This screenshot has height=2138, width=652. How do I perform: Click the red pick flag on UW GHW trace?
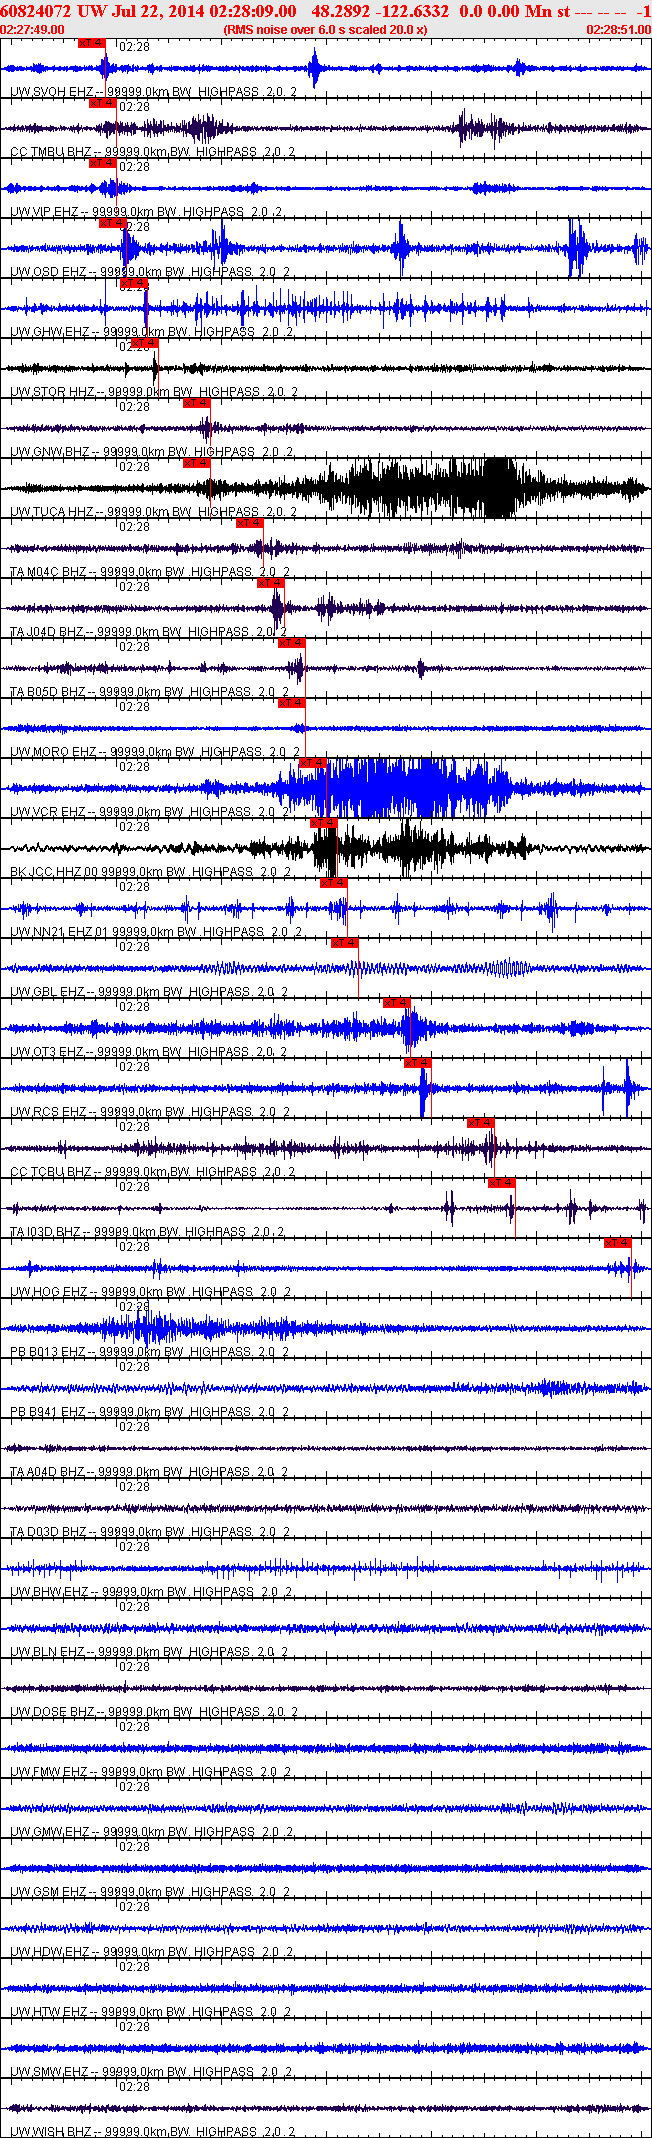point(133,283)
